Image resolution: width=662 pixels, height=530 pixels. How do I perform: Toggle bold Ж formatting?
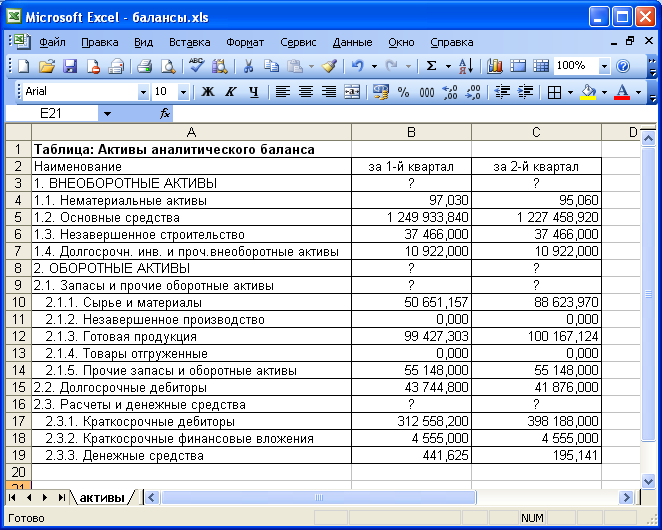pyautogui.click(x=207, y=92)
